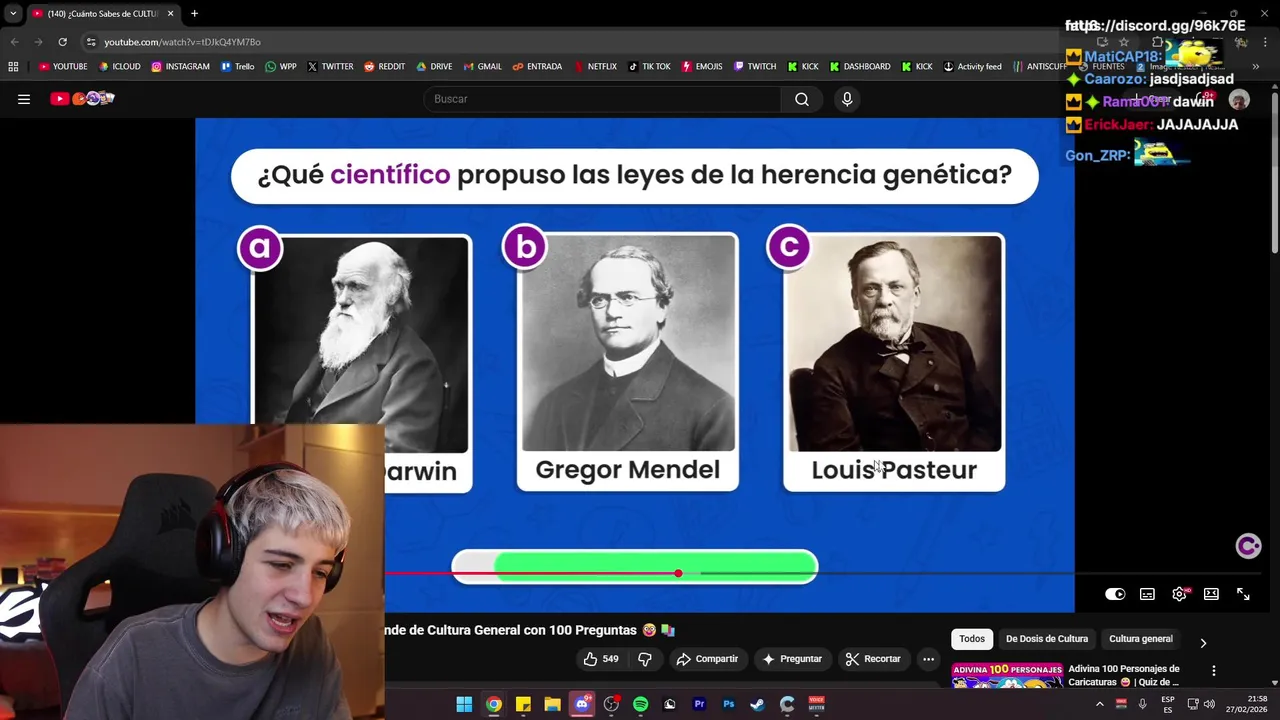This screenshot has width=1280, height=720.
Task: Open the Windows Start menu
Action: click(464, 704)
